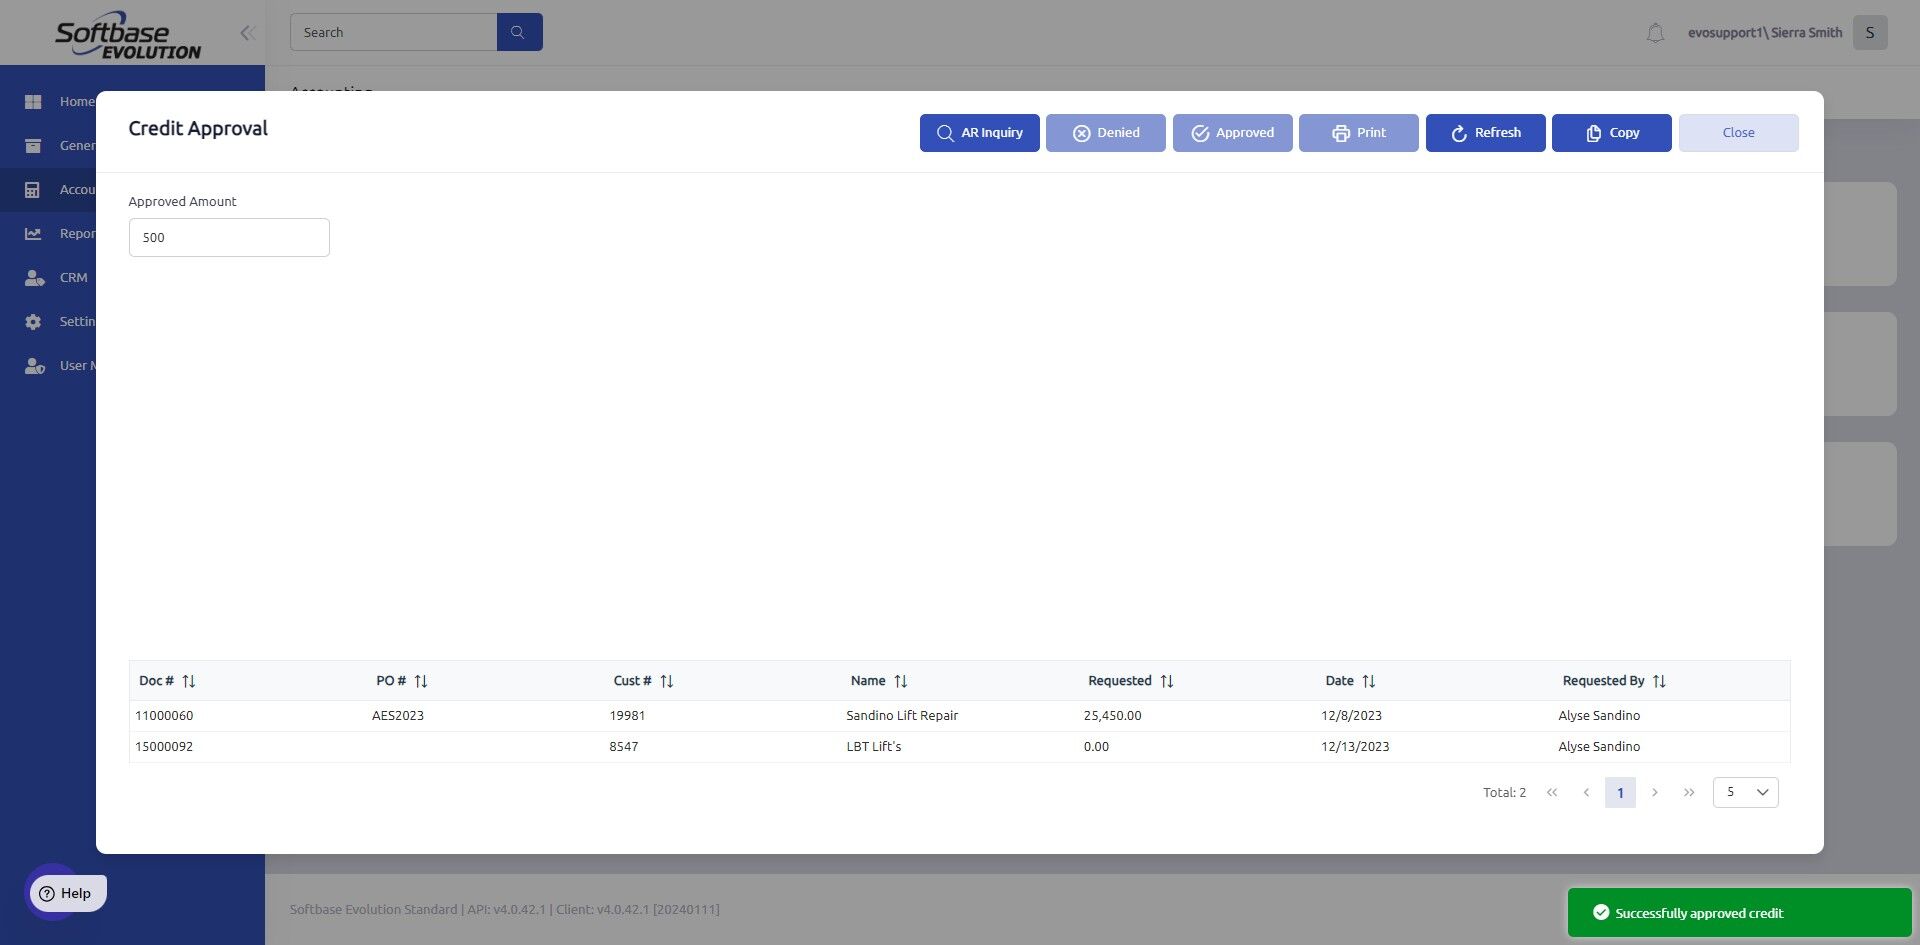
Task: Sort by Requested By column
Action: point(1659,681)
